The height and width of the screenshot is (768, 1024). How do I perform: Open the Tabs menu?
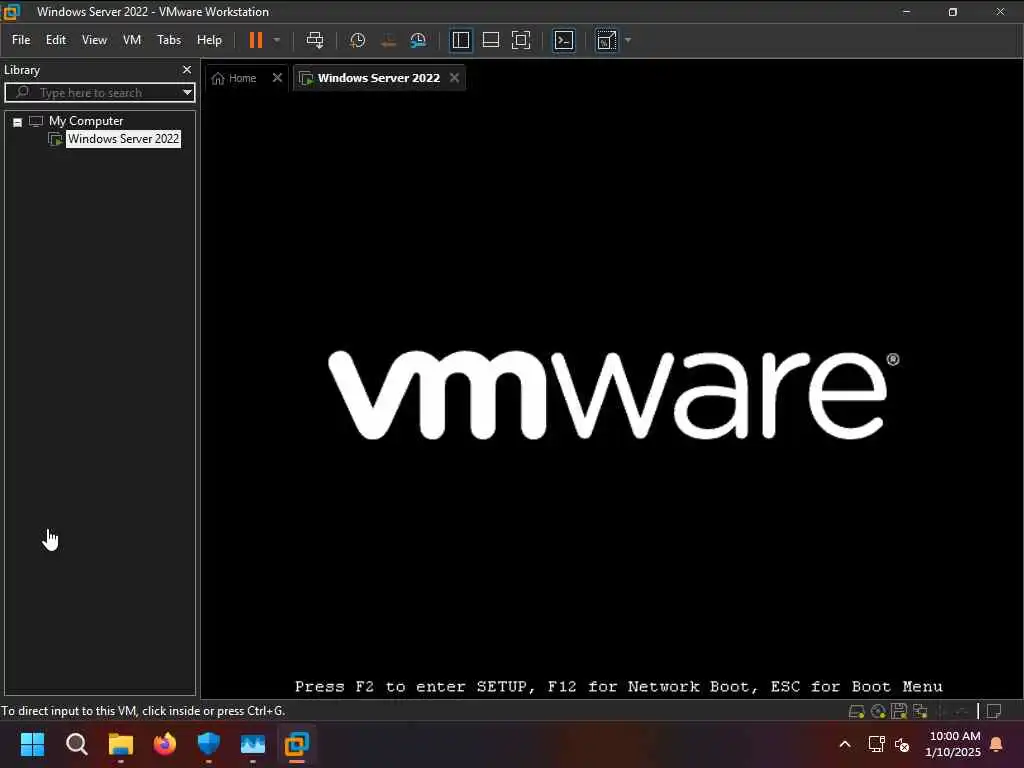click(x=168, y=40)
